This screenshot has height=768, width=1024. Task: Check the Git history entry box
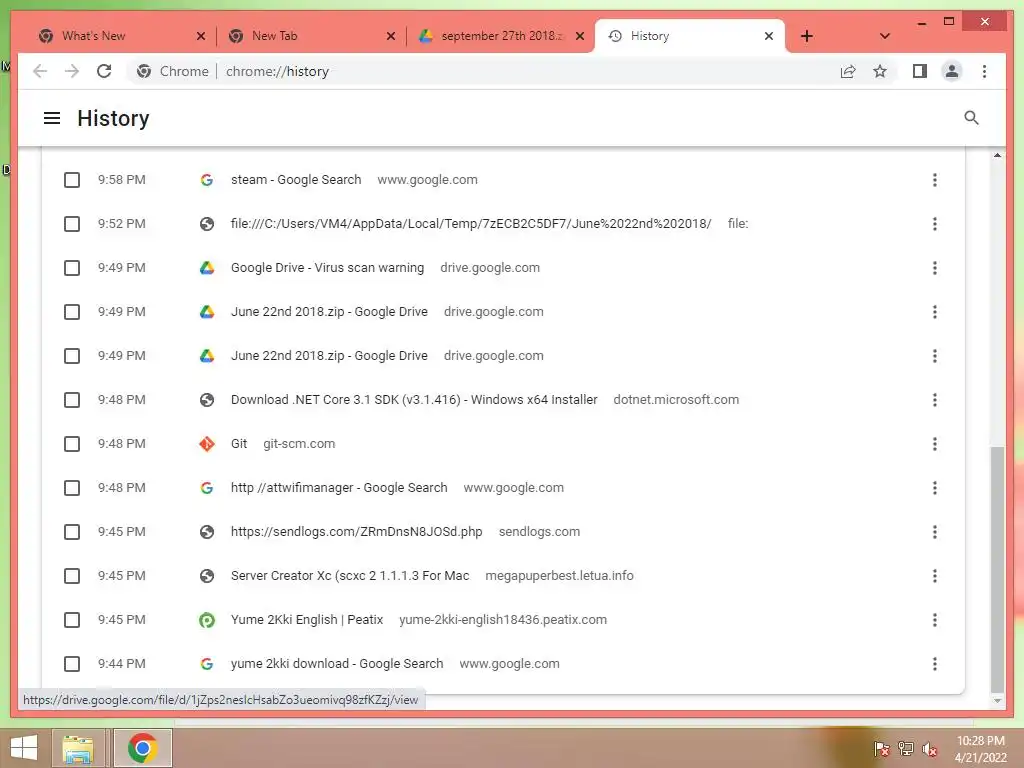click(x=72, y=444)
